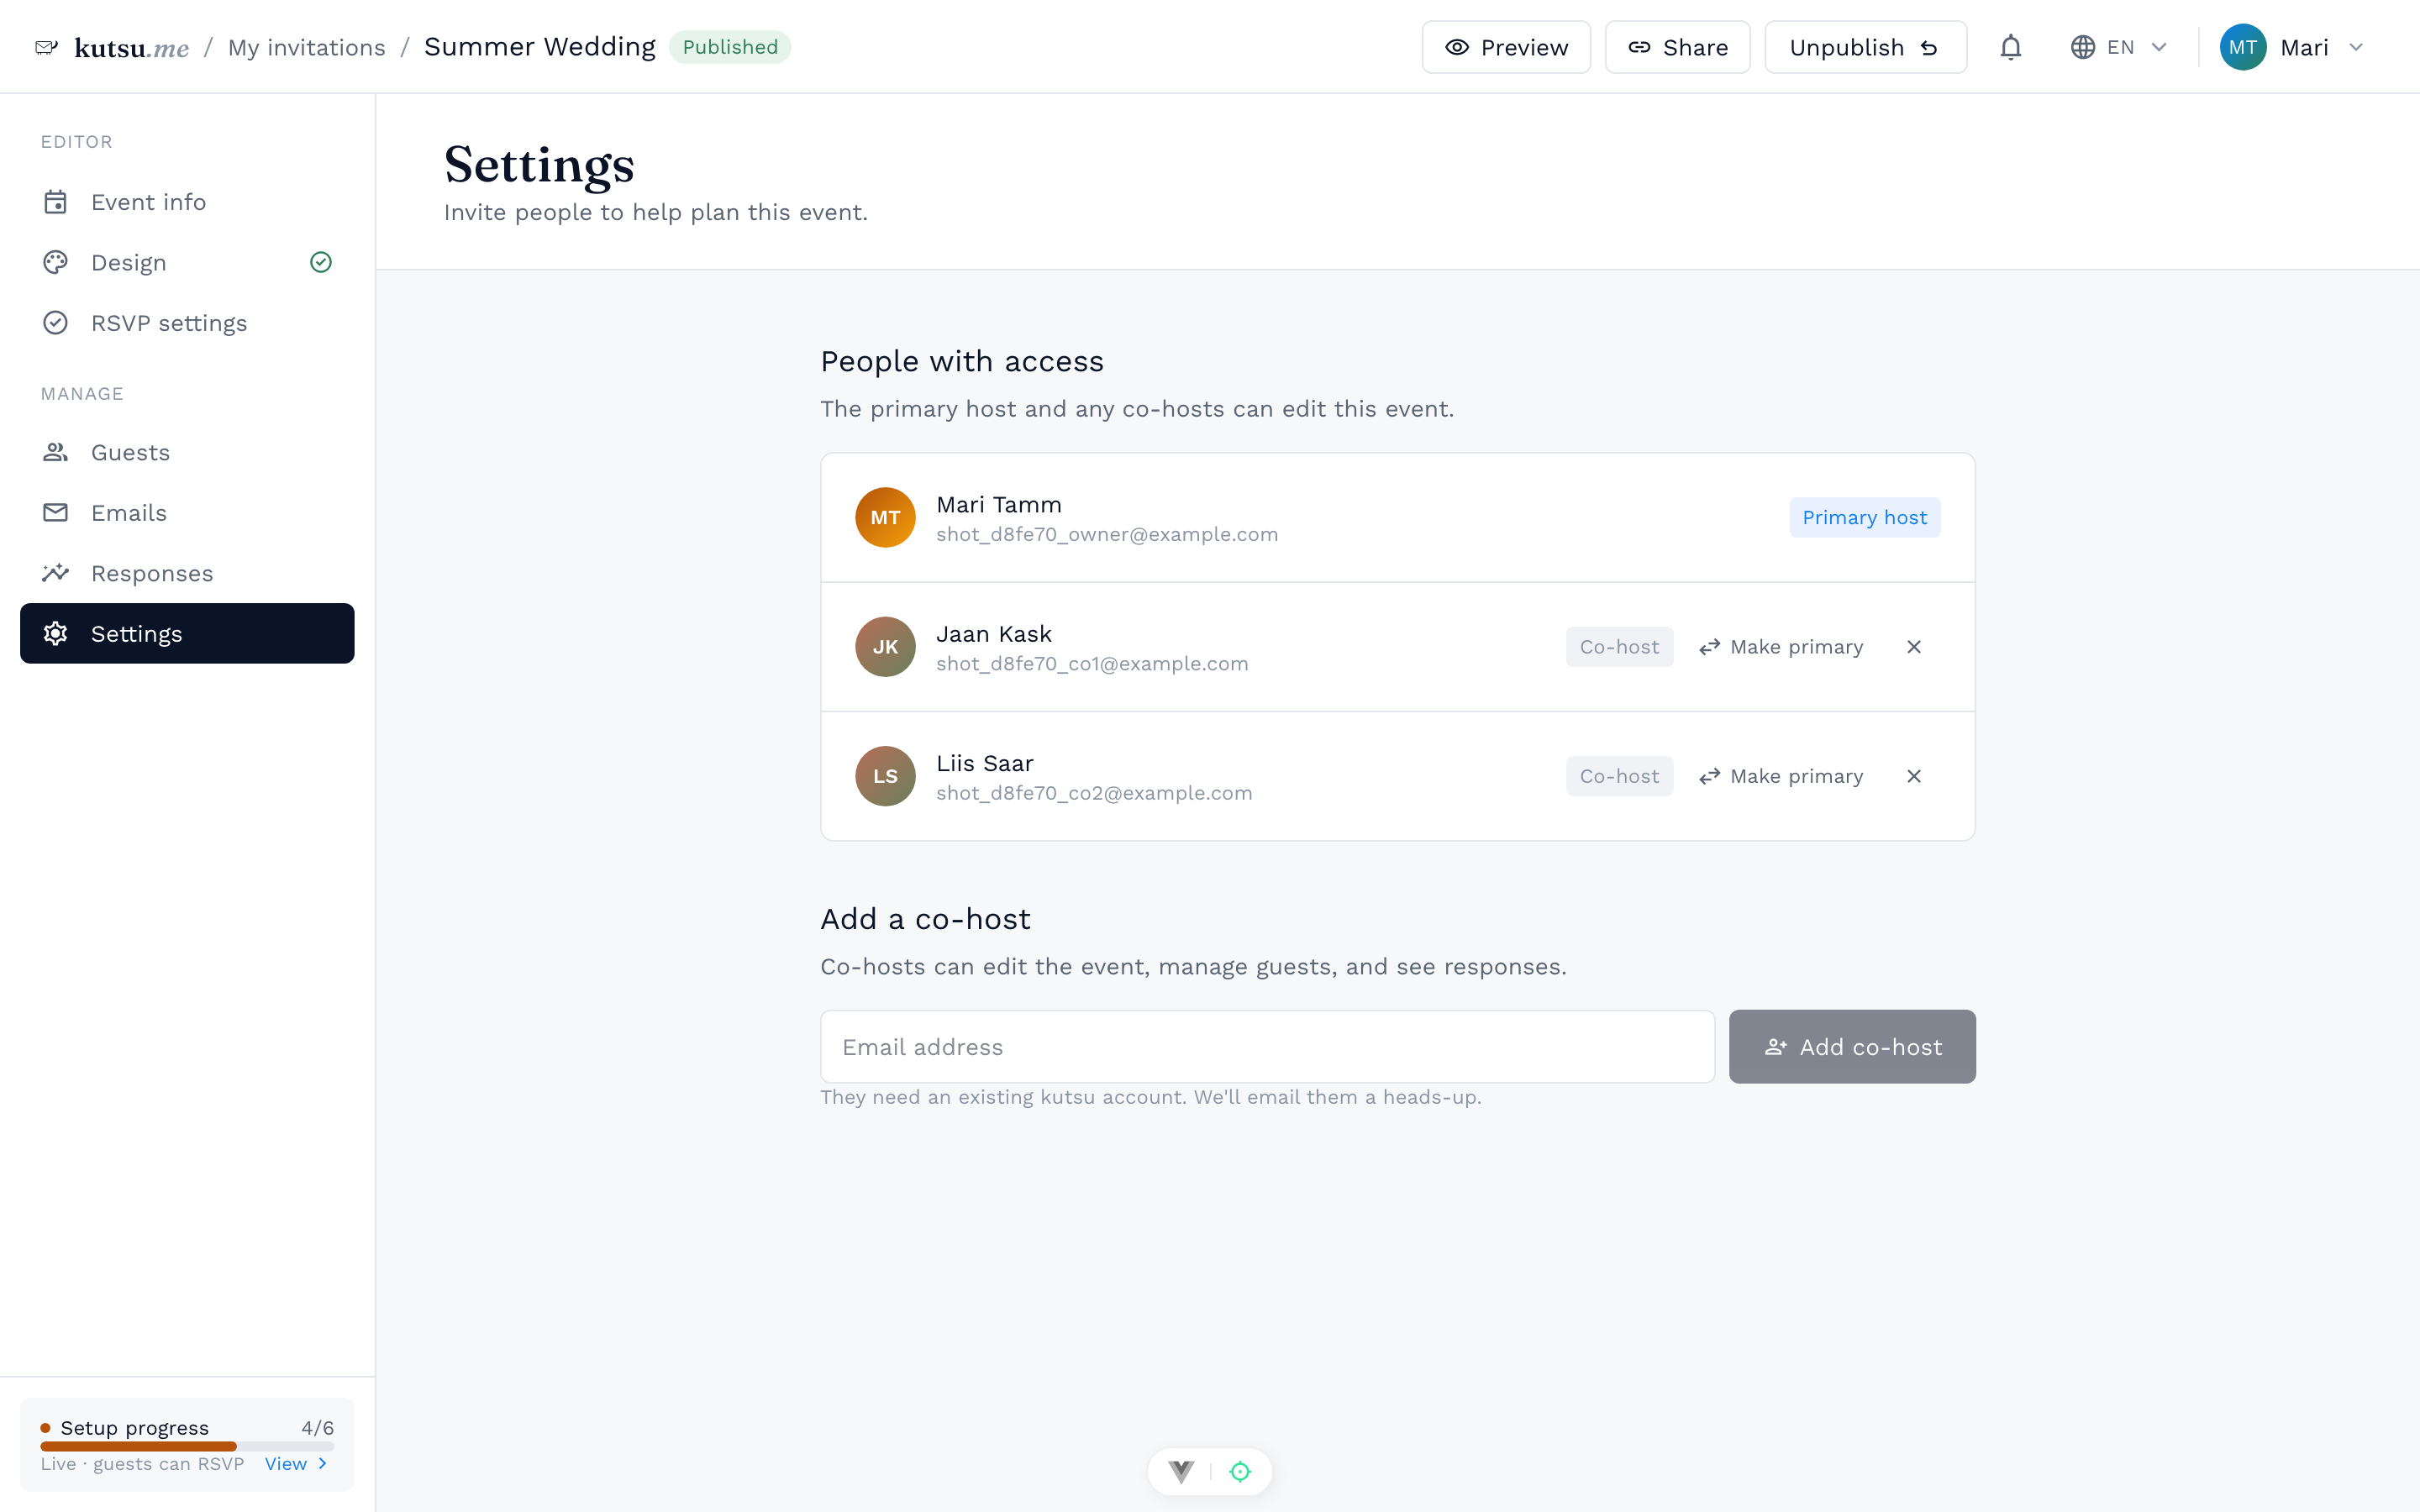Viewport: 2420px width, 1512px height.
Task: Click the Design completed checkmark icon
Action: click(x=321, y=262)
